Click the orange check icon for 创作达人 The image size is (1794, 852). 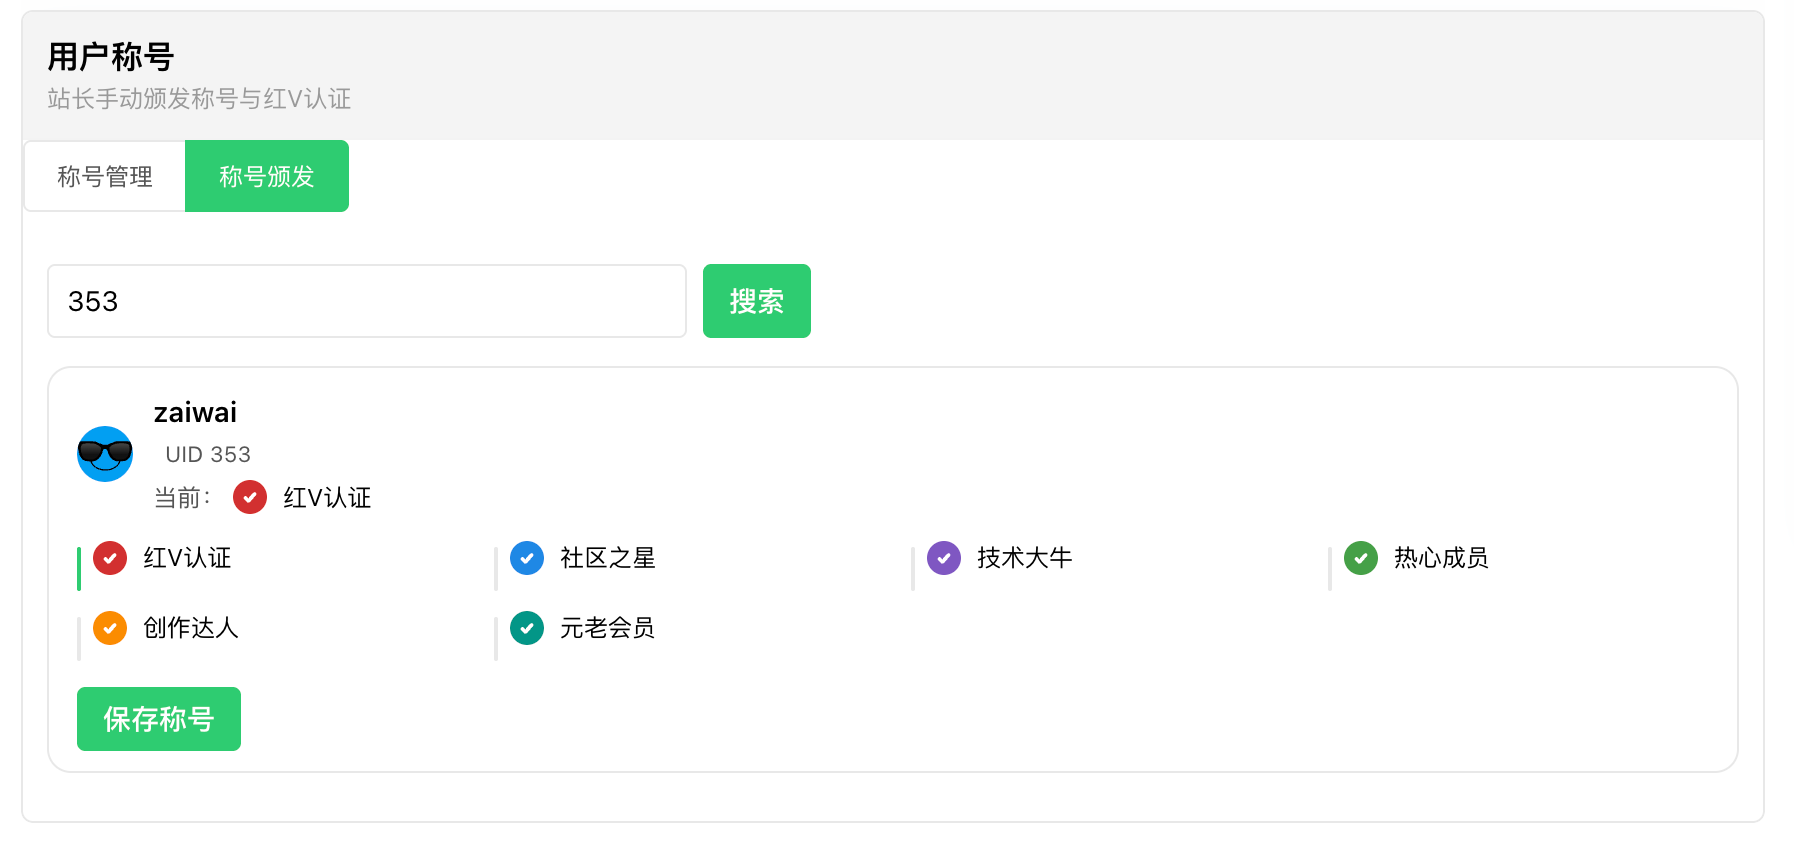click(110, 628)
